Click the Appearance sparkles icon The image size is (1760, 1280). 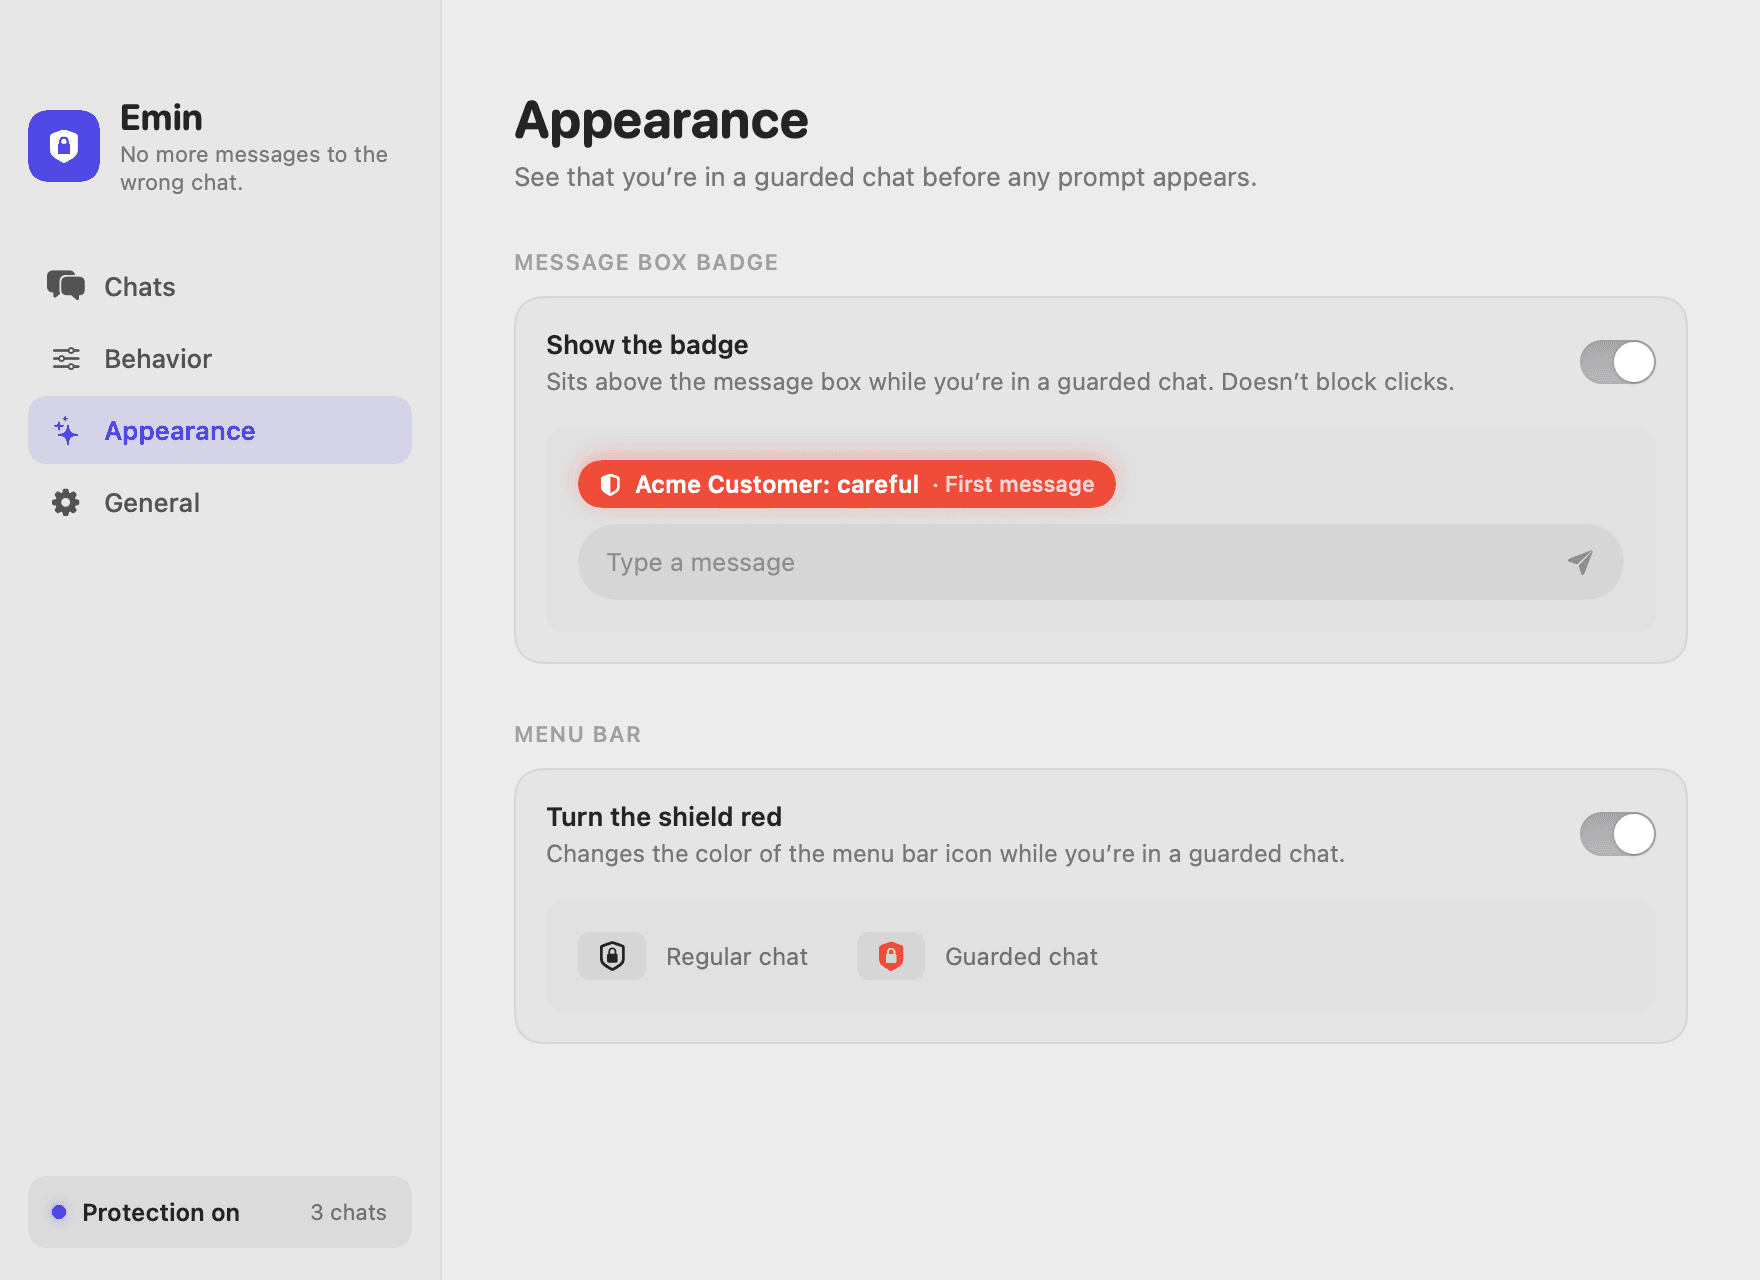(66, 430)
